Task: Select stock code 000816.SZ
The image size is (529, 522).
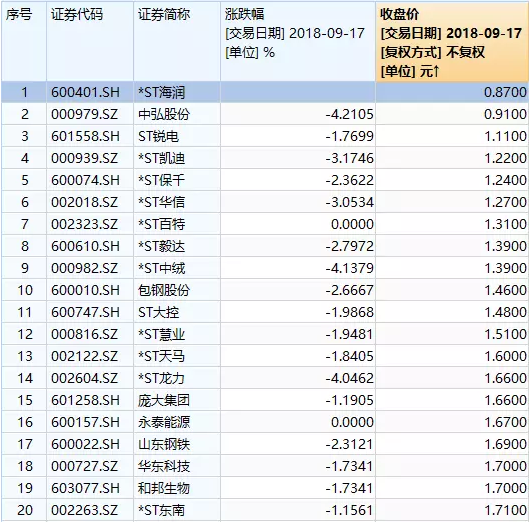Action: click(x=84, y=334)
